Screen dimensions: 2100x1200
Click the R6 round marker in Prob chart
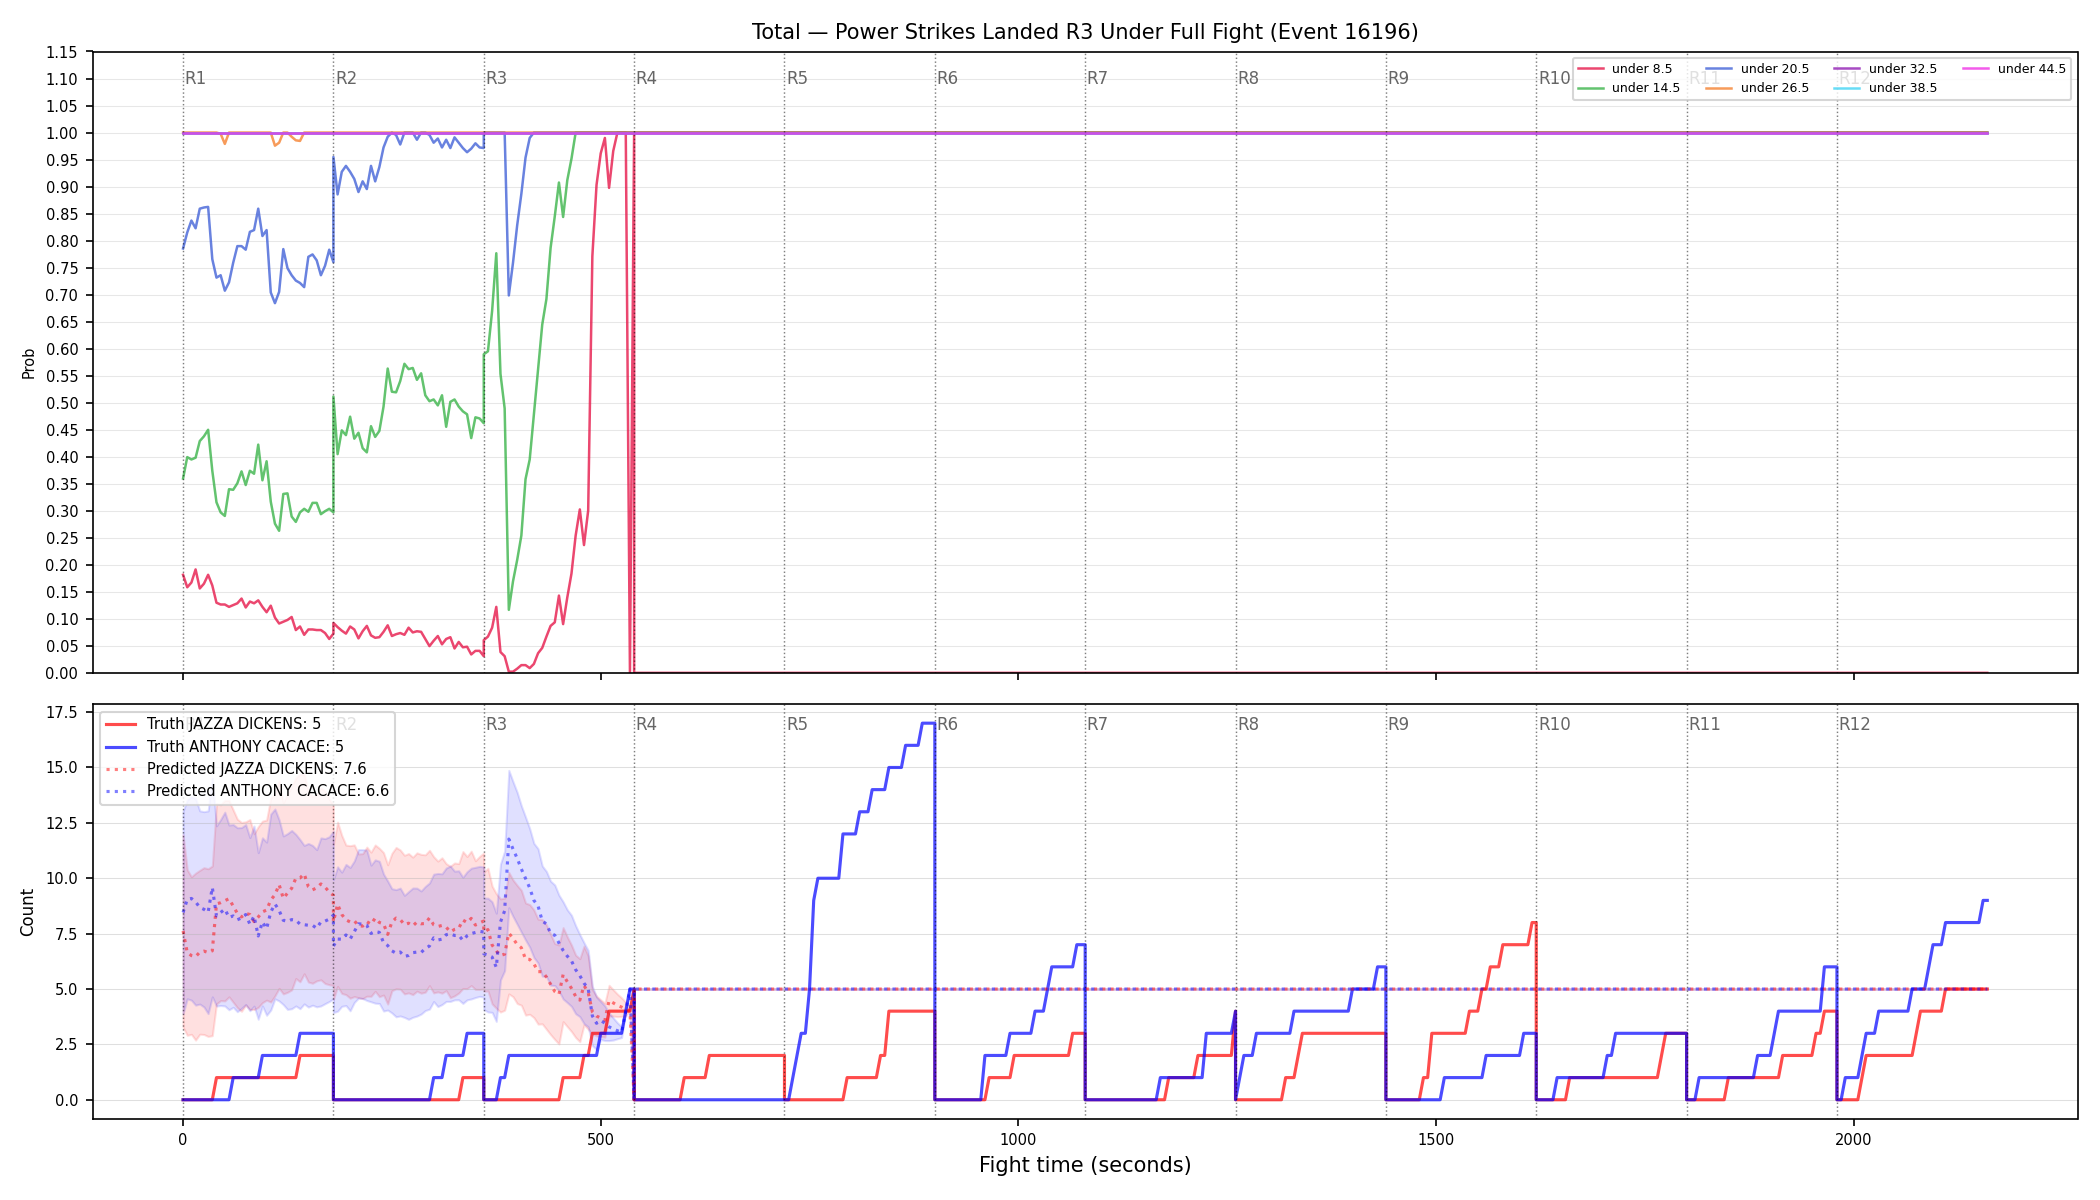[x=947, y=78]
